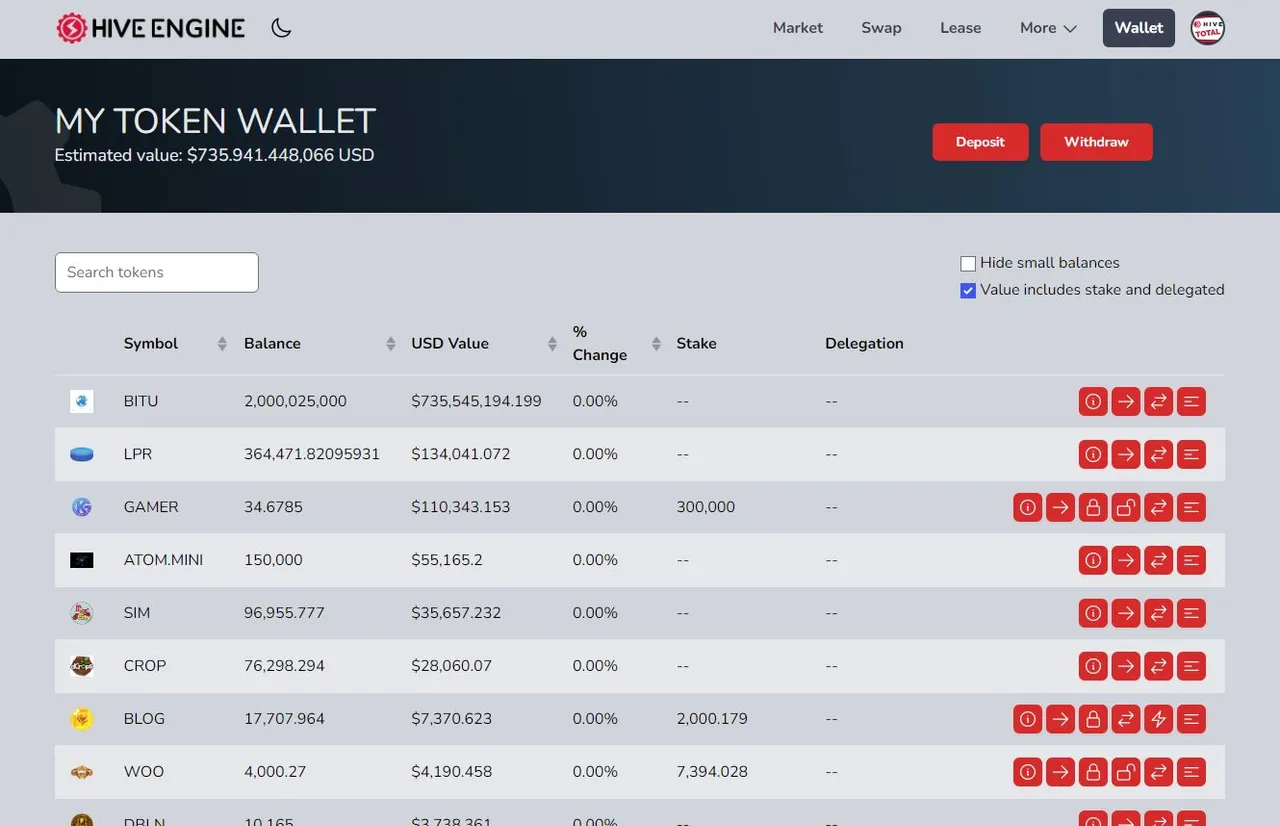Image resolution: width=1280 pixels, height=826 pixels.
Task: Click the WOO stake value 7,394.028
Action: coord(712,772)
